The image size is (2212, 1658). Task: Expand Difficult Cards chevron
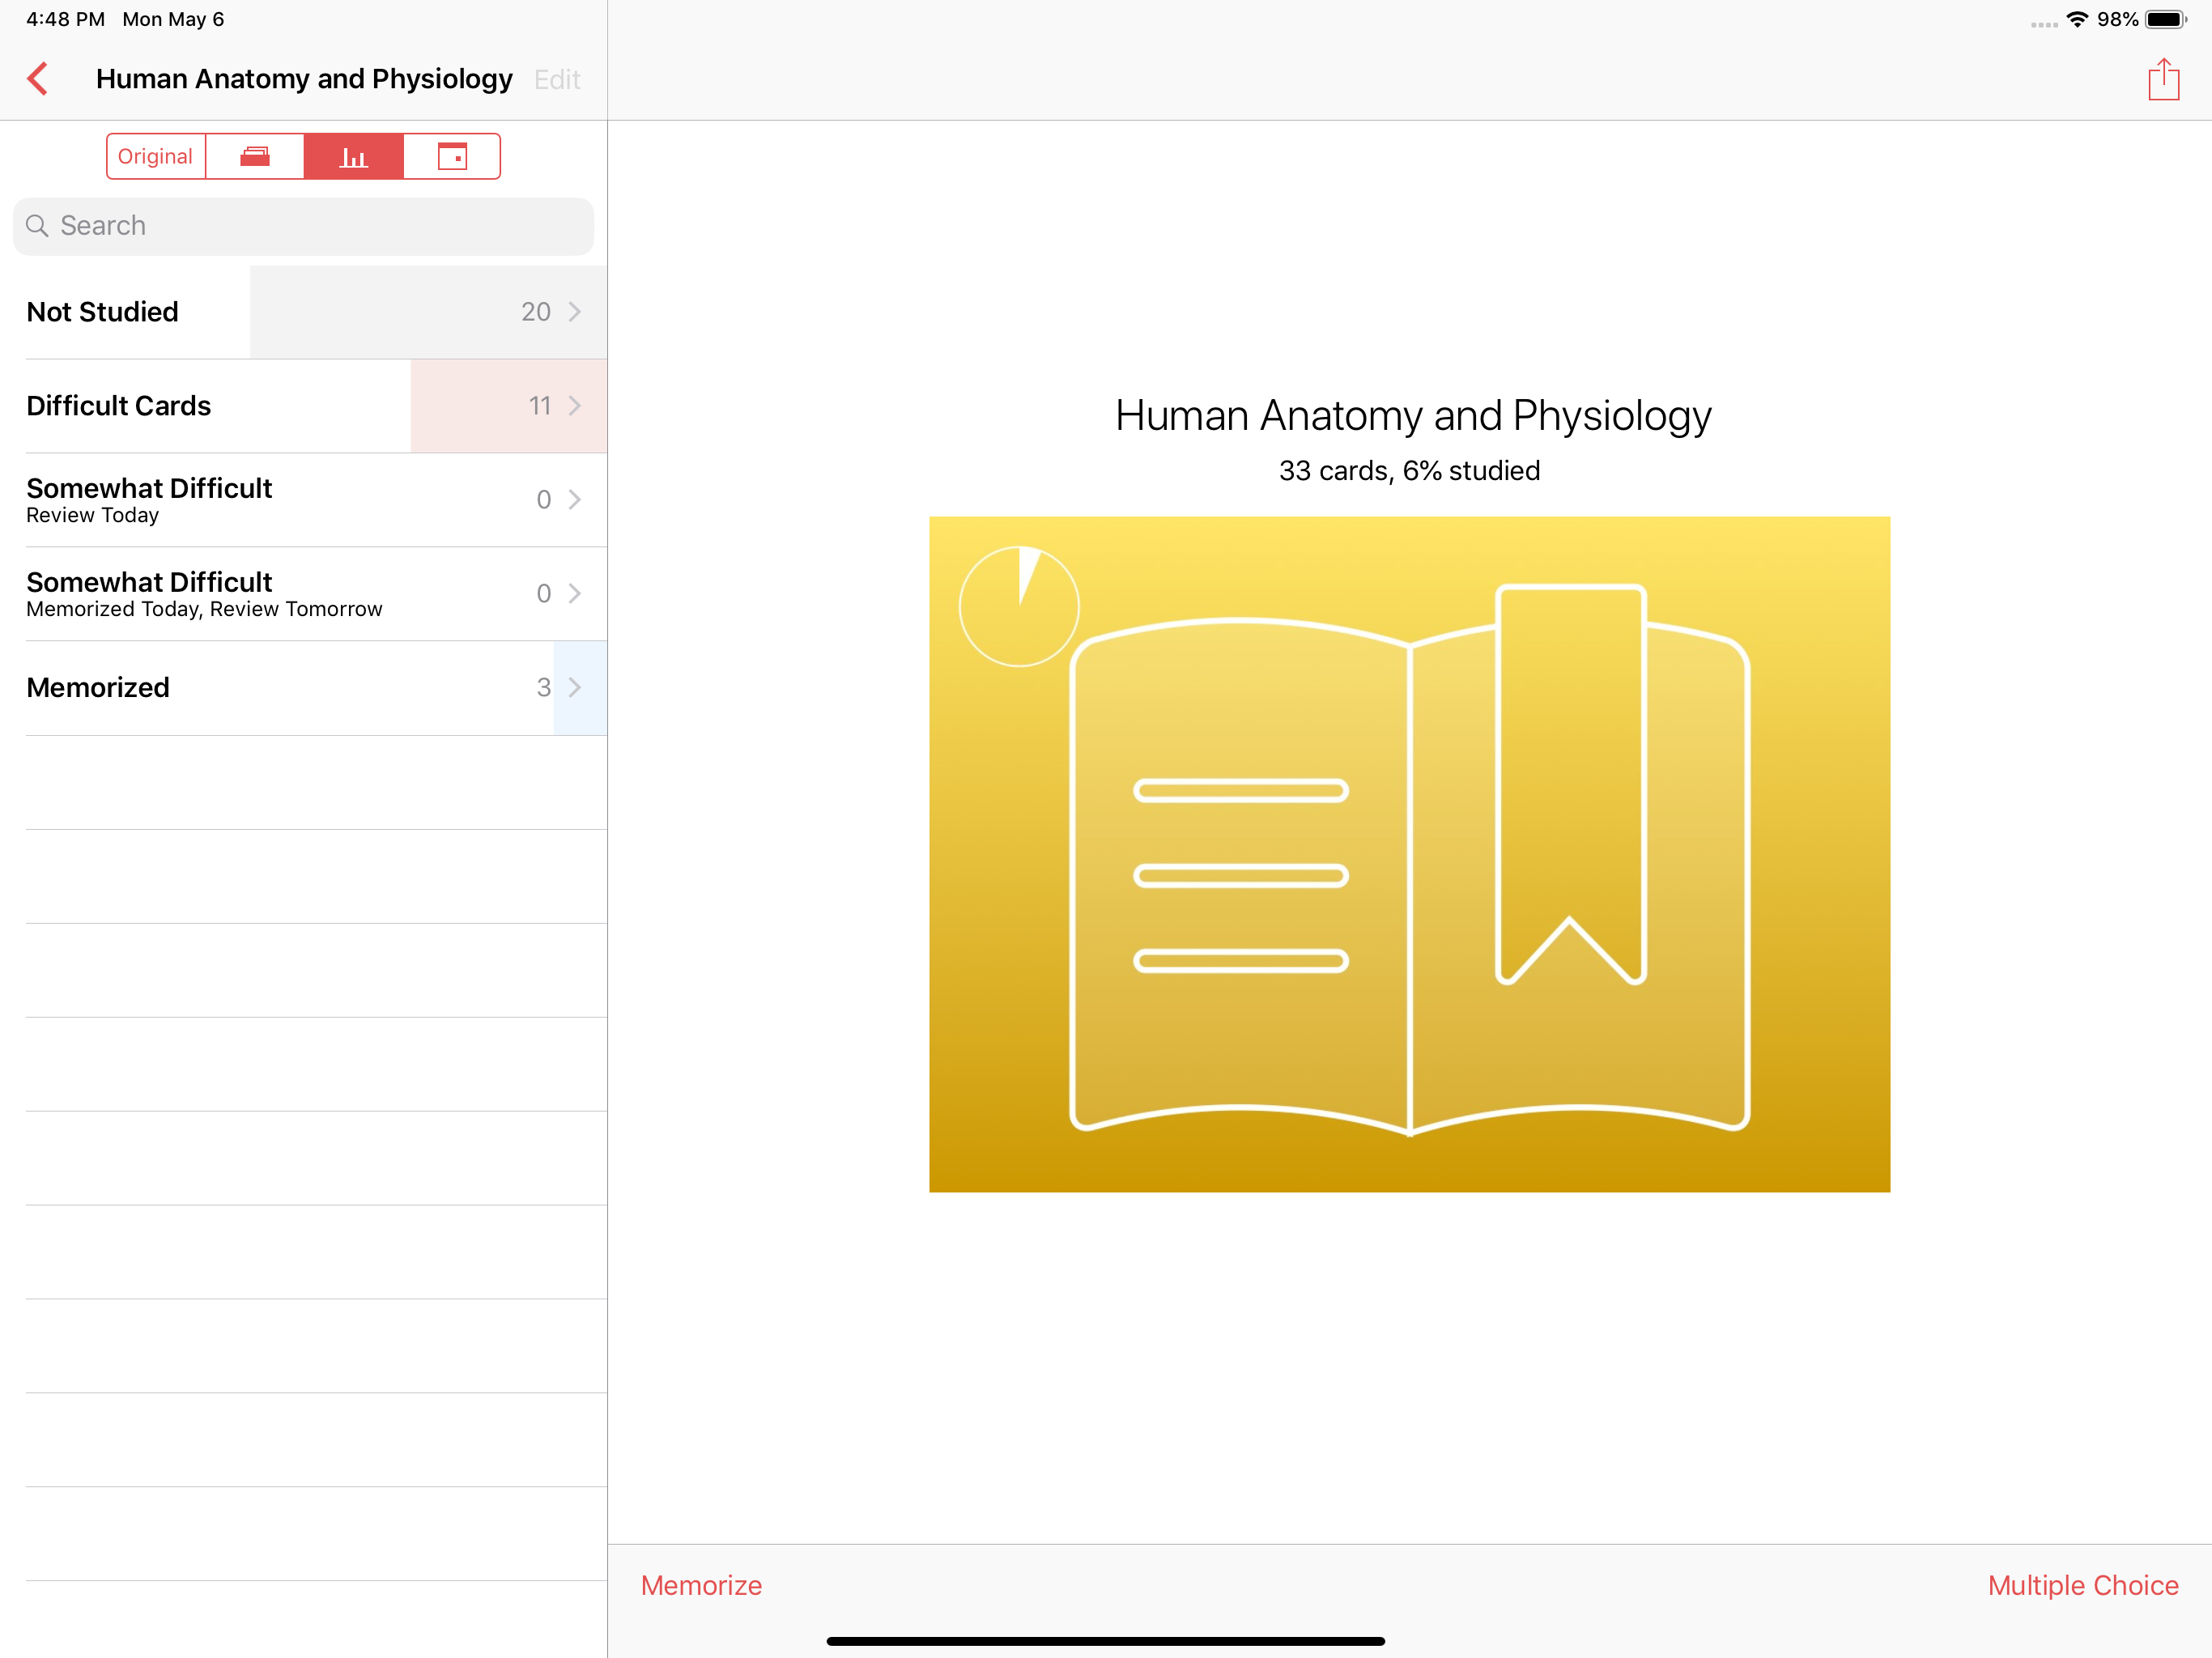[575, 406]
